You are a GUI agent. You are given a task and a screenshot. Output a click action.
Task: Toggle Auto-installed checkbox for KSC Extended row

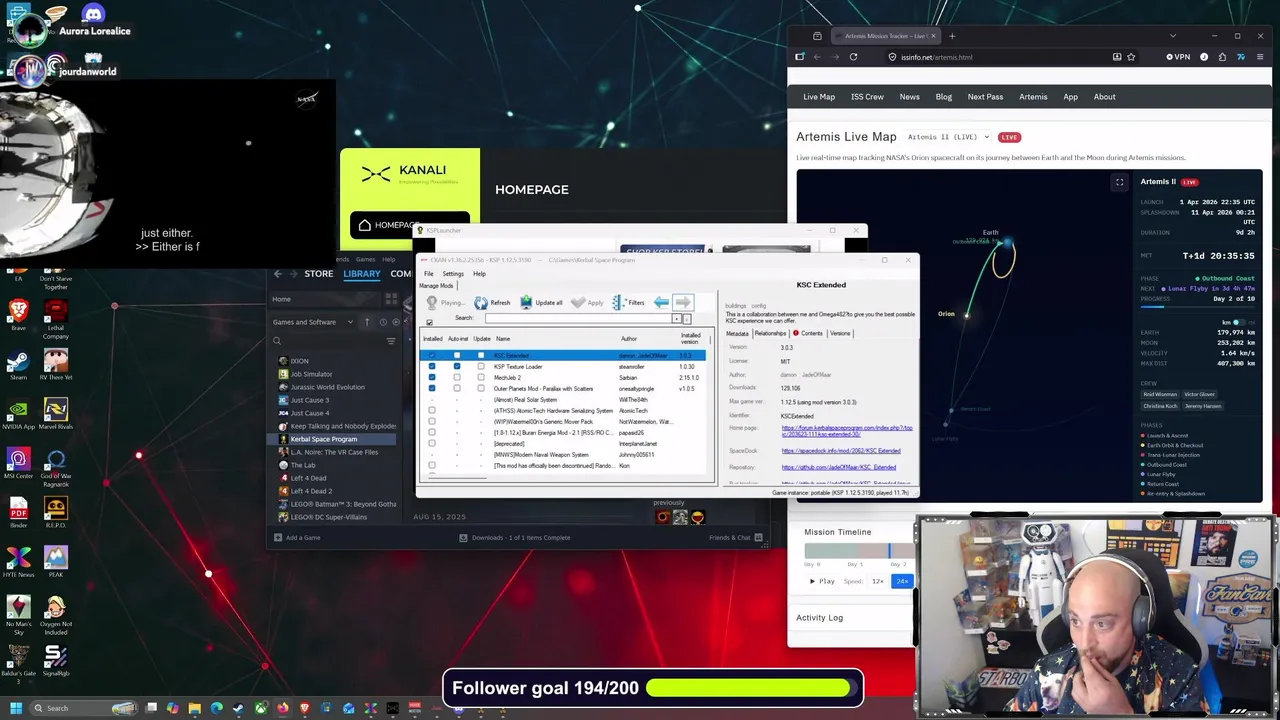click(x=457, y=356)
